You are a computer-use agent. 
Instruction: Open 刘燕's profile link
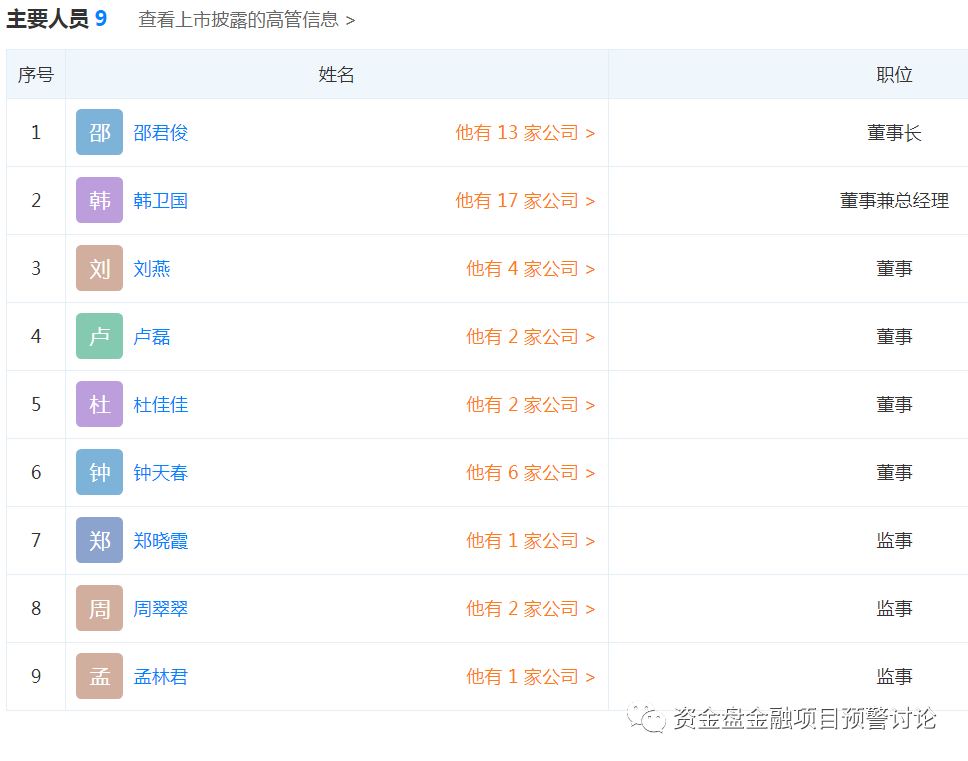[150, 268]
